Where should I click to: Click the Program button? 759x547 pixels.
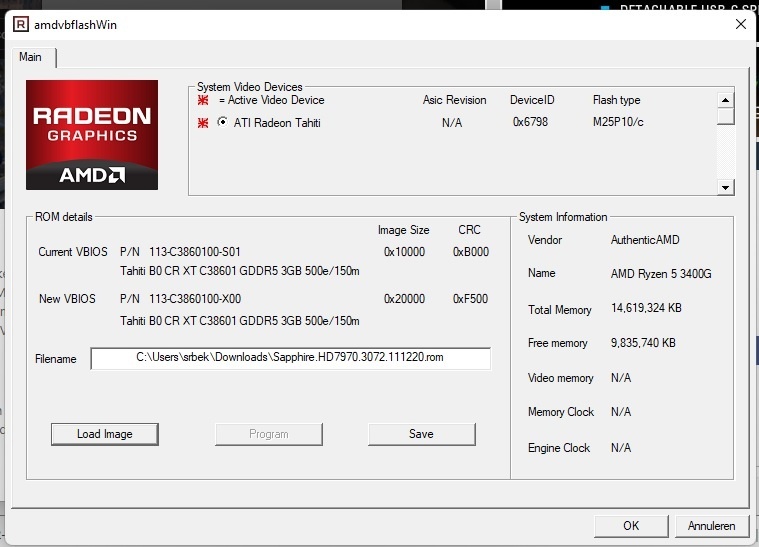[x=269, y=434]
